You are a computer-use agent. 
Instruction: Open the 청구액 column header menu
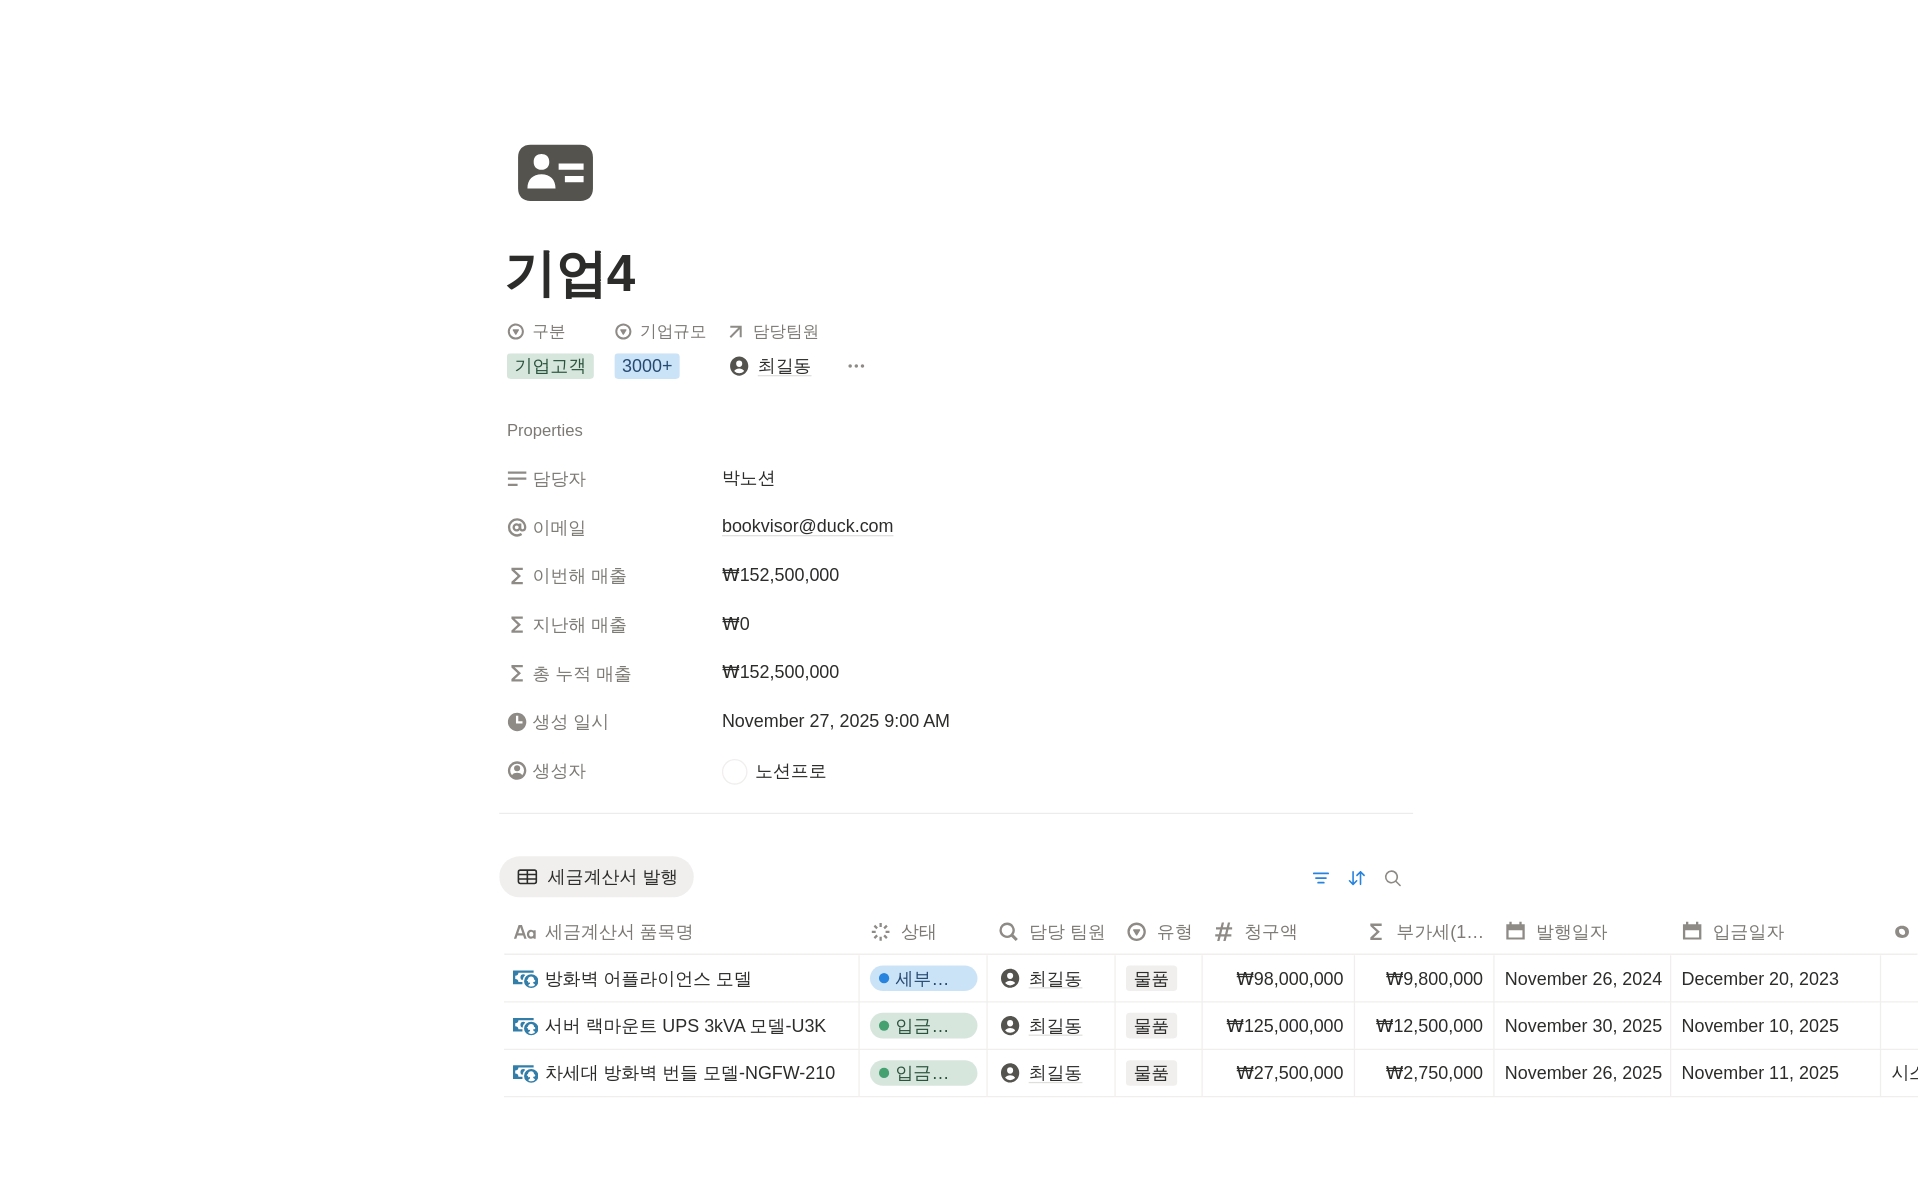1278,932
